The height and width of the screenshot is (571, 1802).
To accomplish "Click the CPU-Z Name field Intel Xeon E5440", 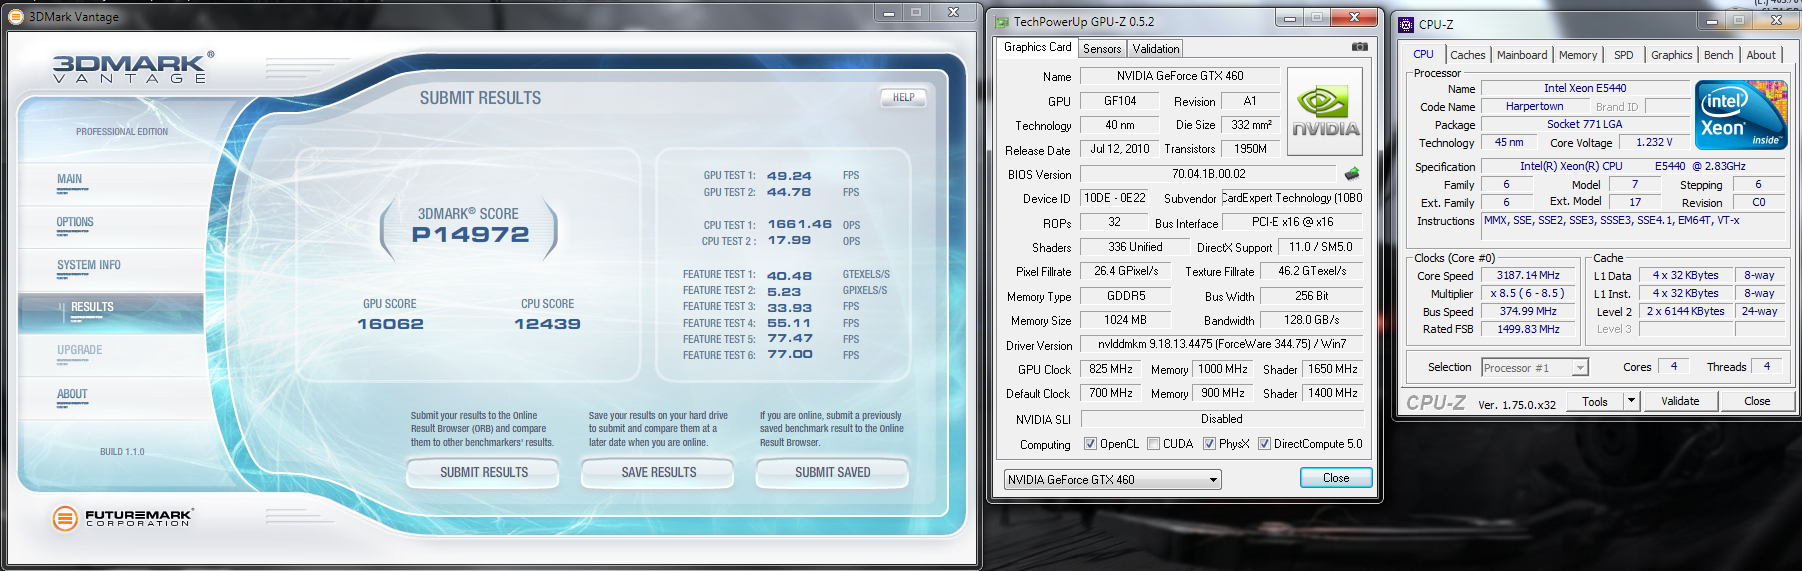I will [x=1585, y=88].
